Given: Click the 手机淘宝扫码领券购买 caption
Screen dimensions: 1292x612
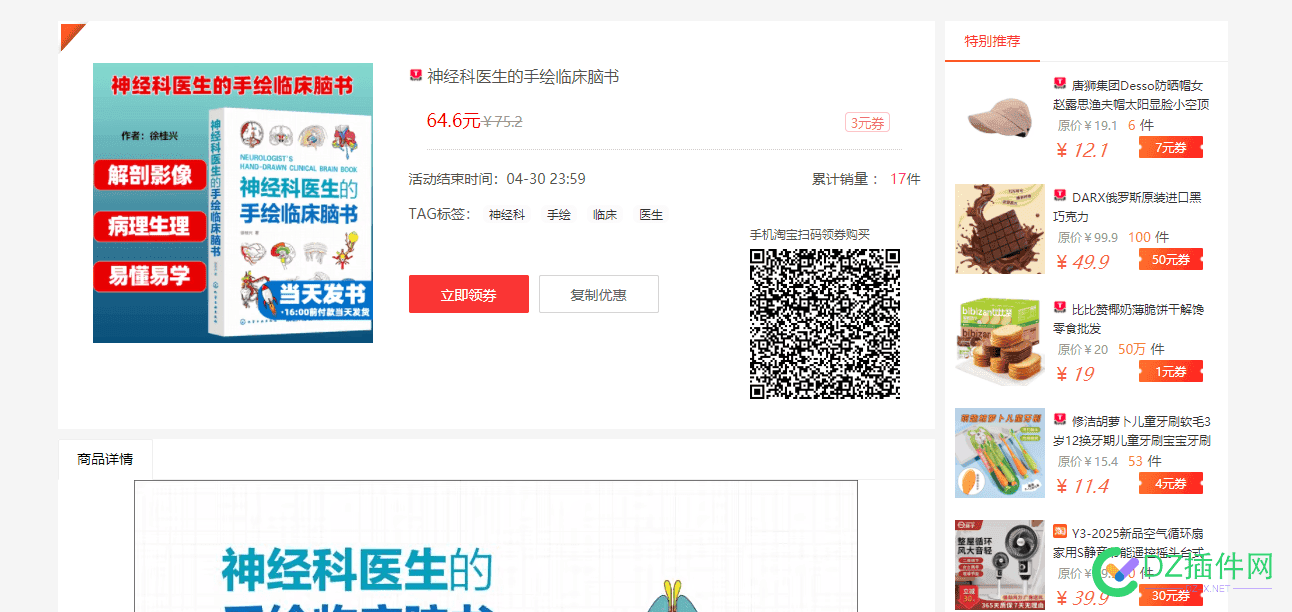Looking at the screenshot, I should [x=810, y=235].
